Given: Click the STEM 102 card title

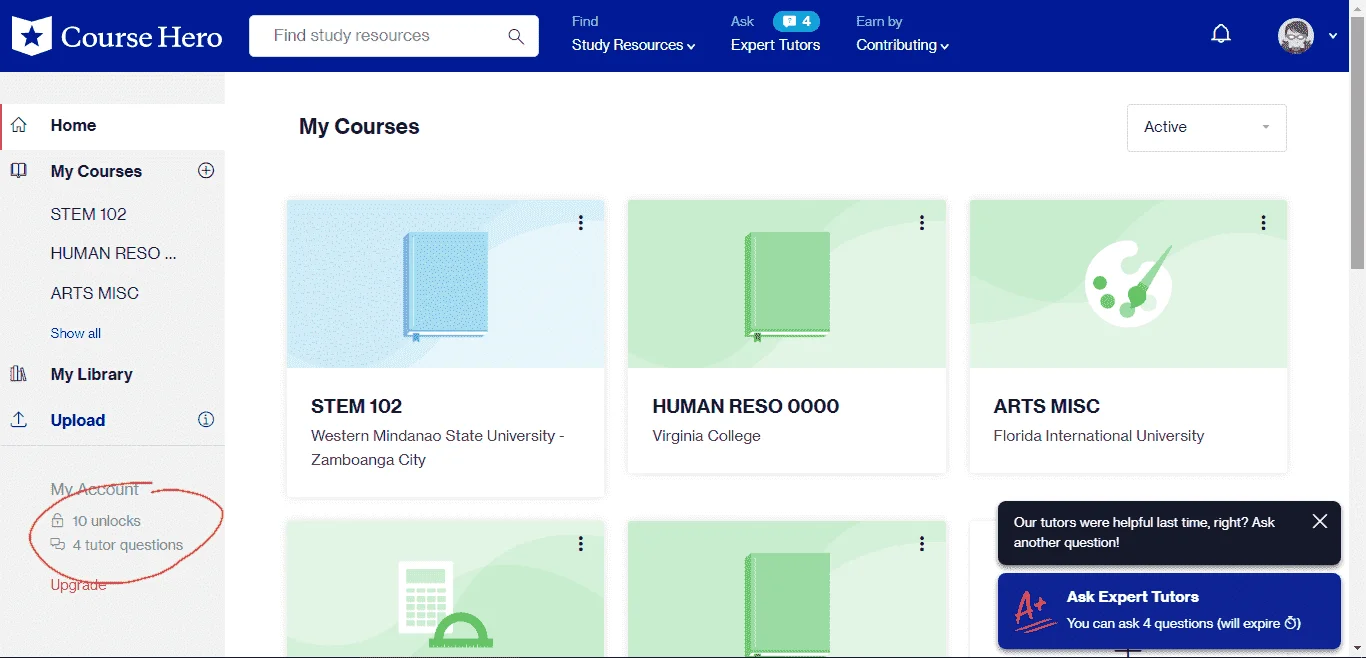Looking at the screenshot, I should (356, 406).
